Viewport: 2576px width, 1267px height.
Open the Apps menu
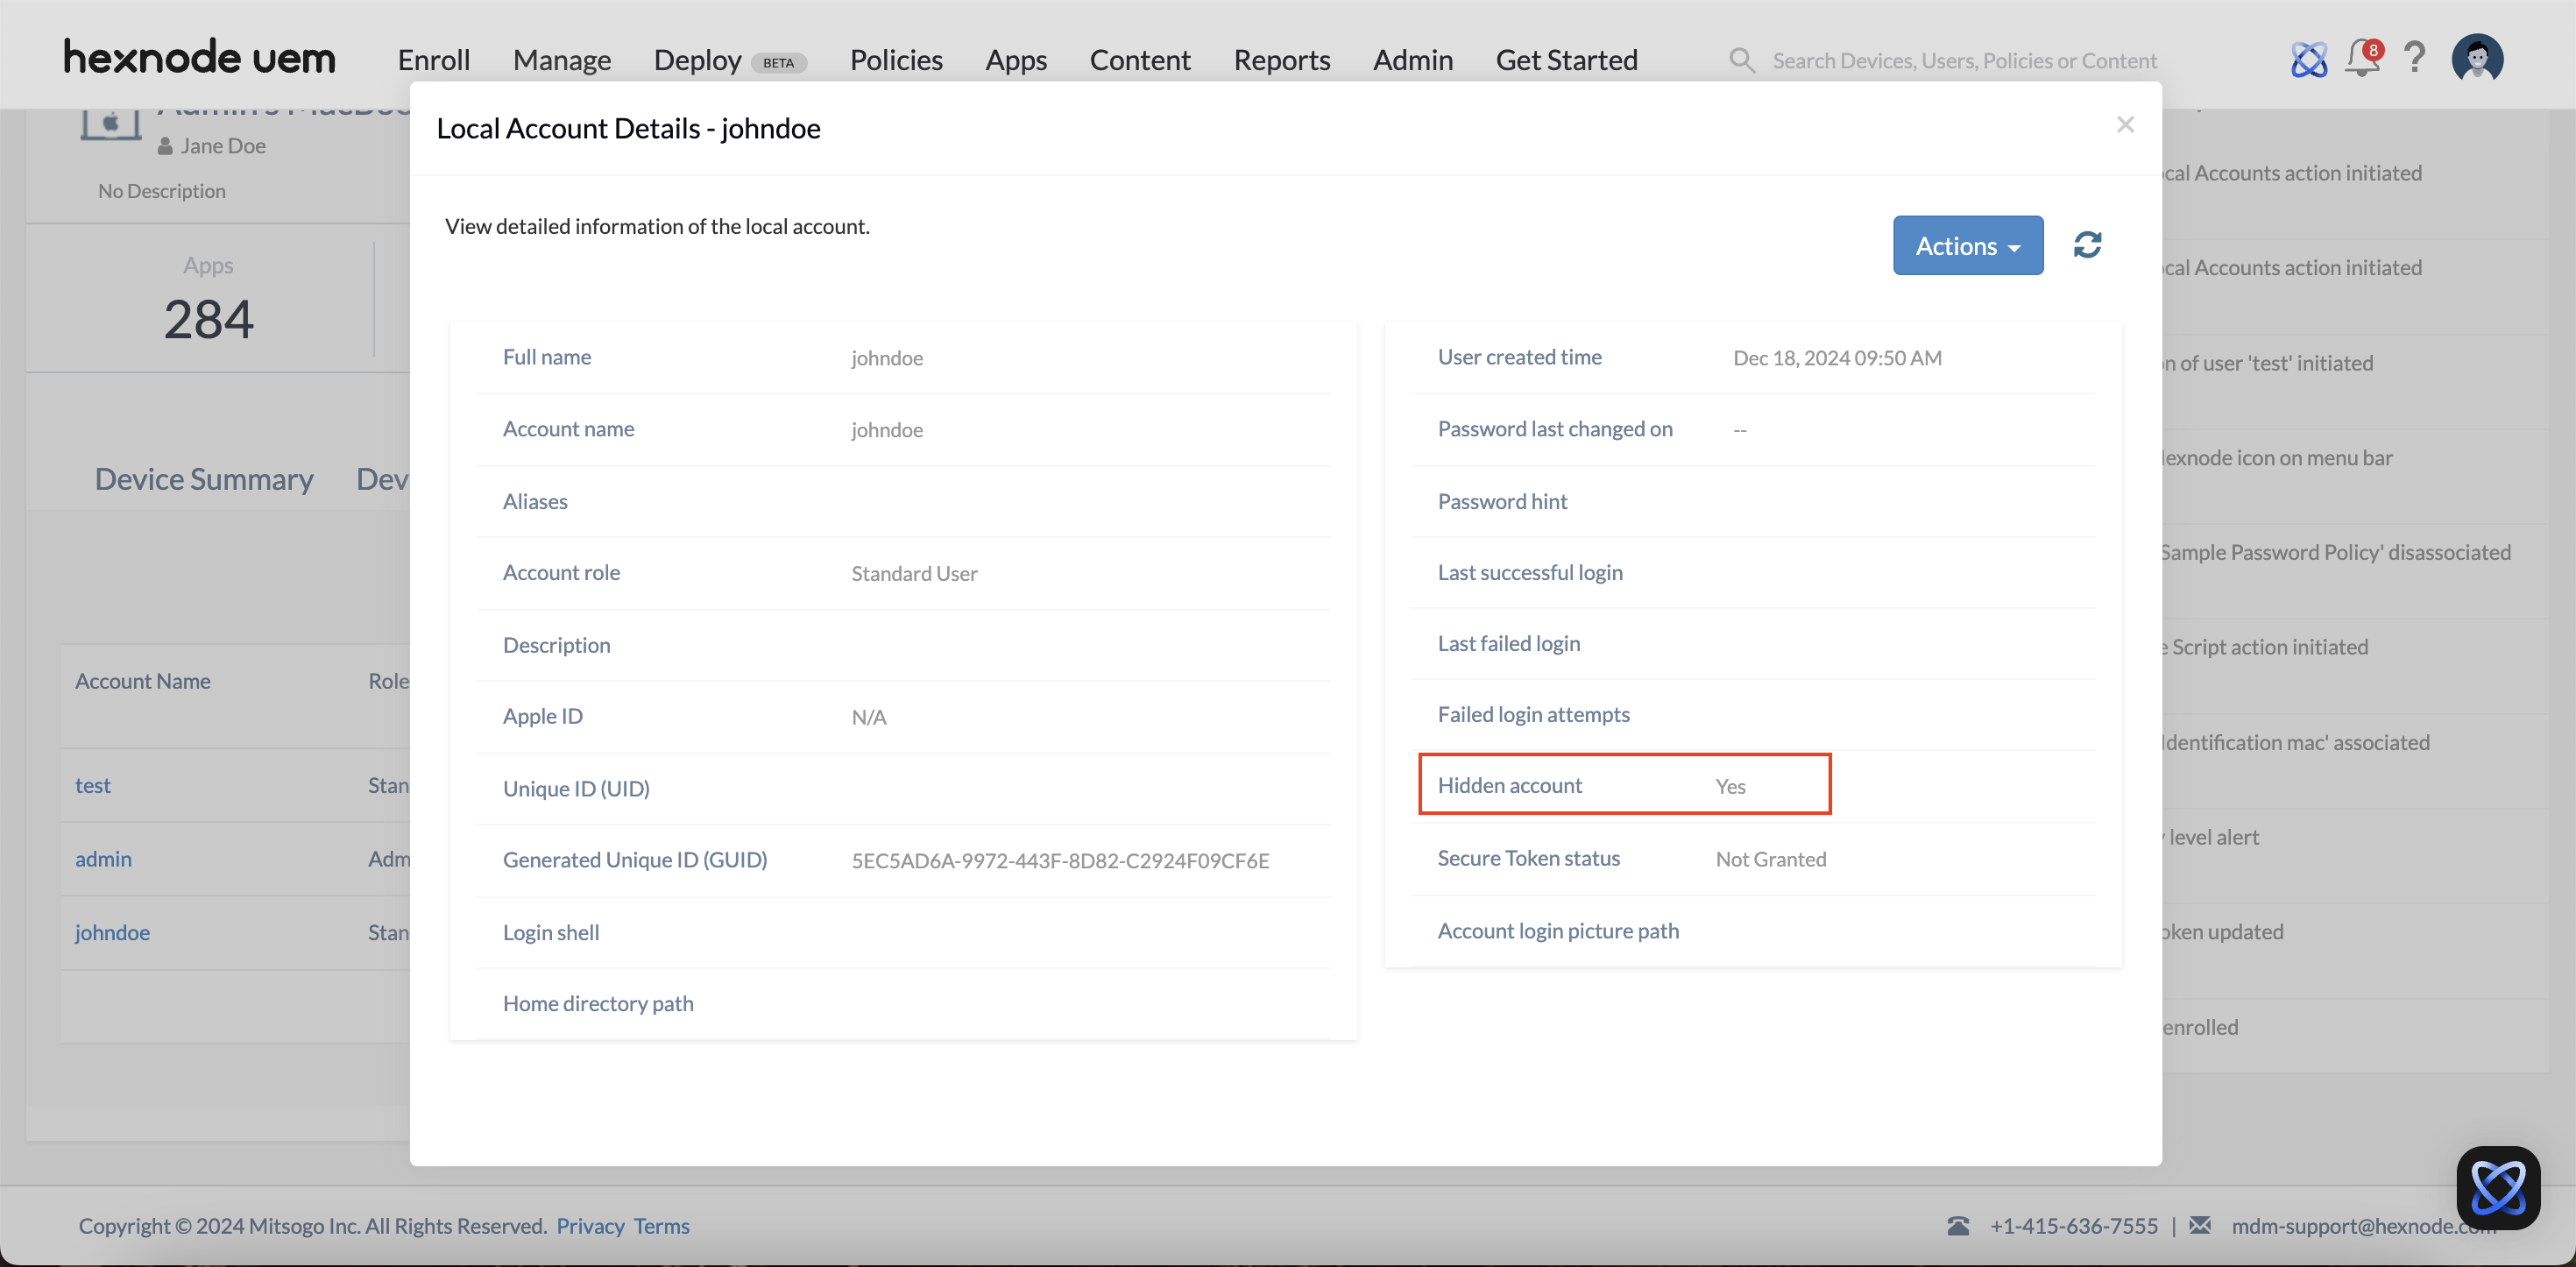pyautogui.click(x=1016, y=60)
